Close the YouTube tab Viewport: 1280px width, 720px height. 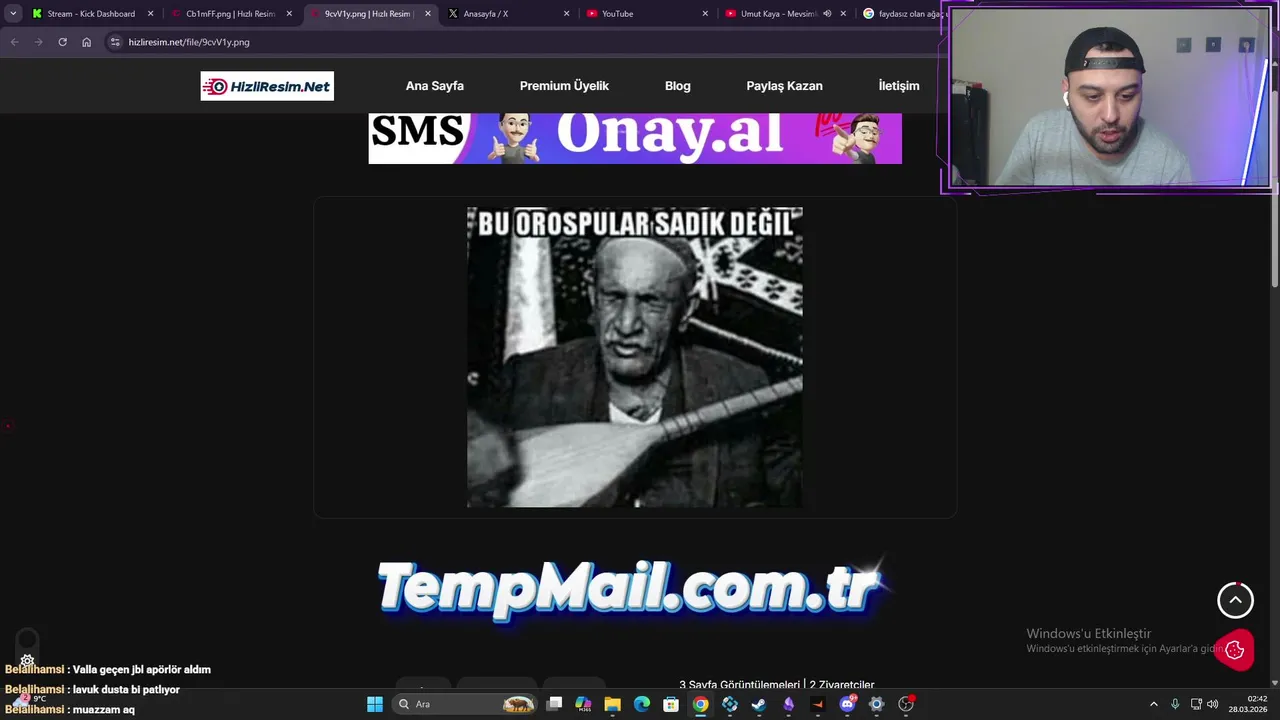point(704,14)
